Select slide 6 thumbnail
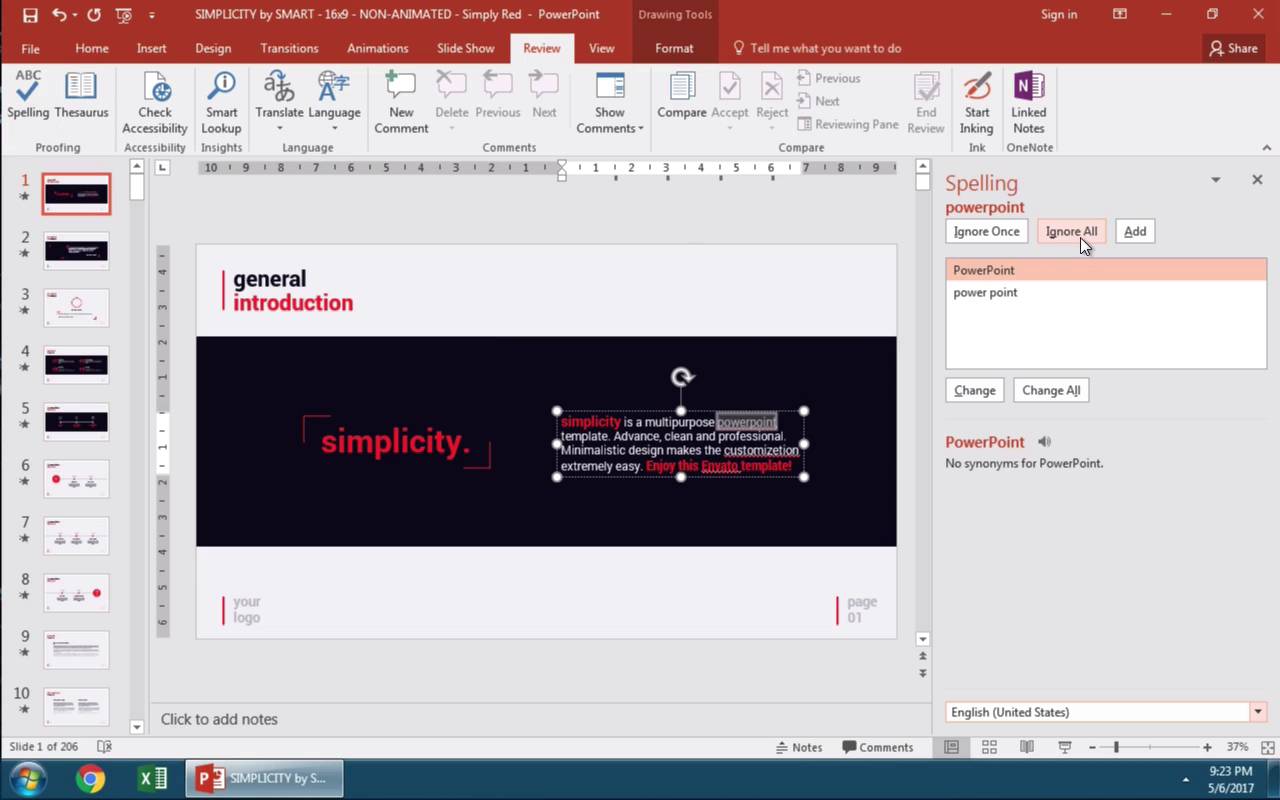Screen dimensions: 1280x800 (x=76, y=479)
